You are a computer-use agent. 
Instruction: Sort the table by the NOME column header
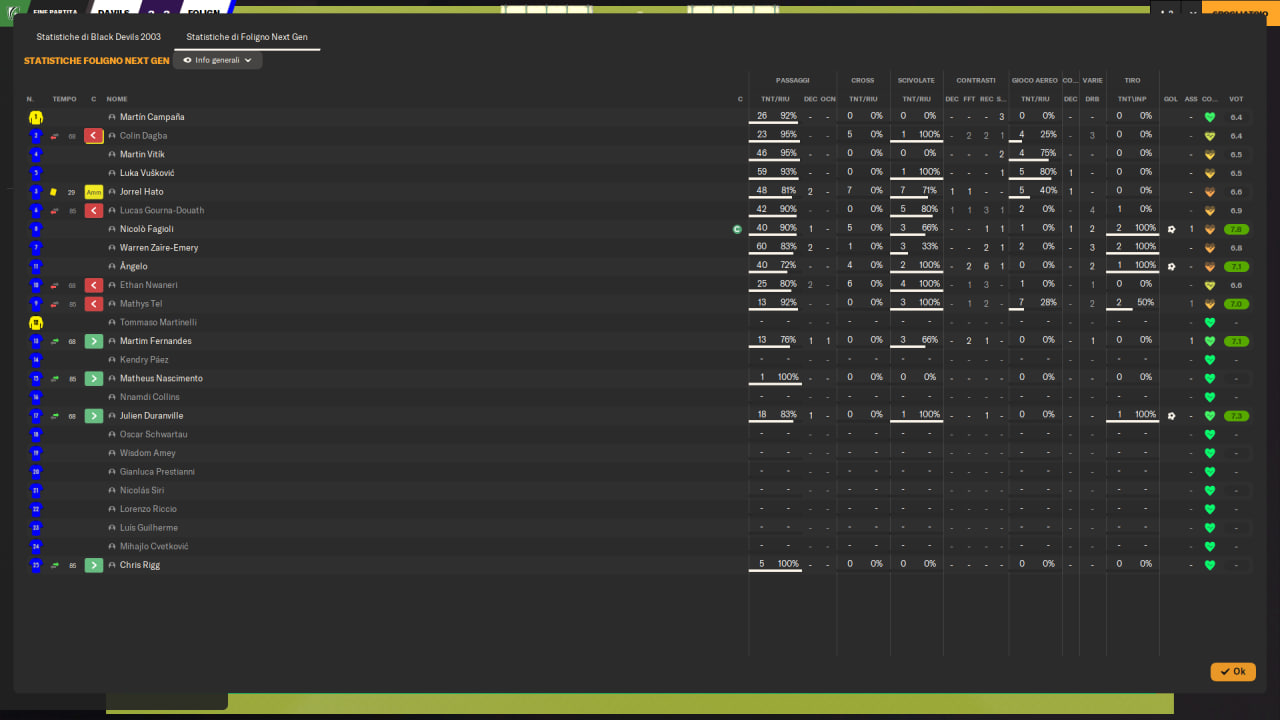click(x=117, y=99)
